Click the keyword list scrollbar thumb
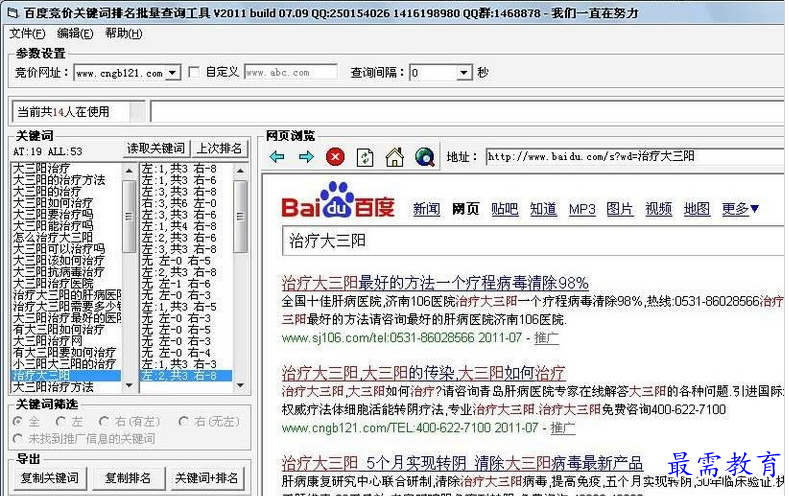 point(129,217)
